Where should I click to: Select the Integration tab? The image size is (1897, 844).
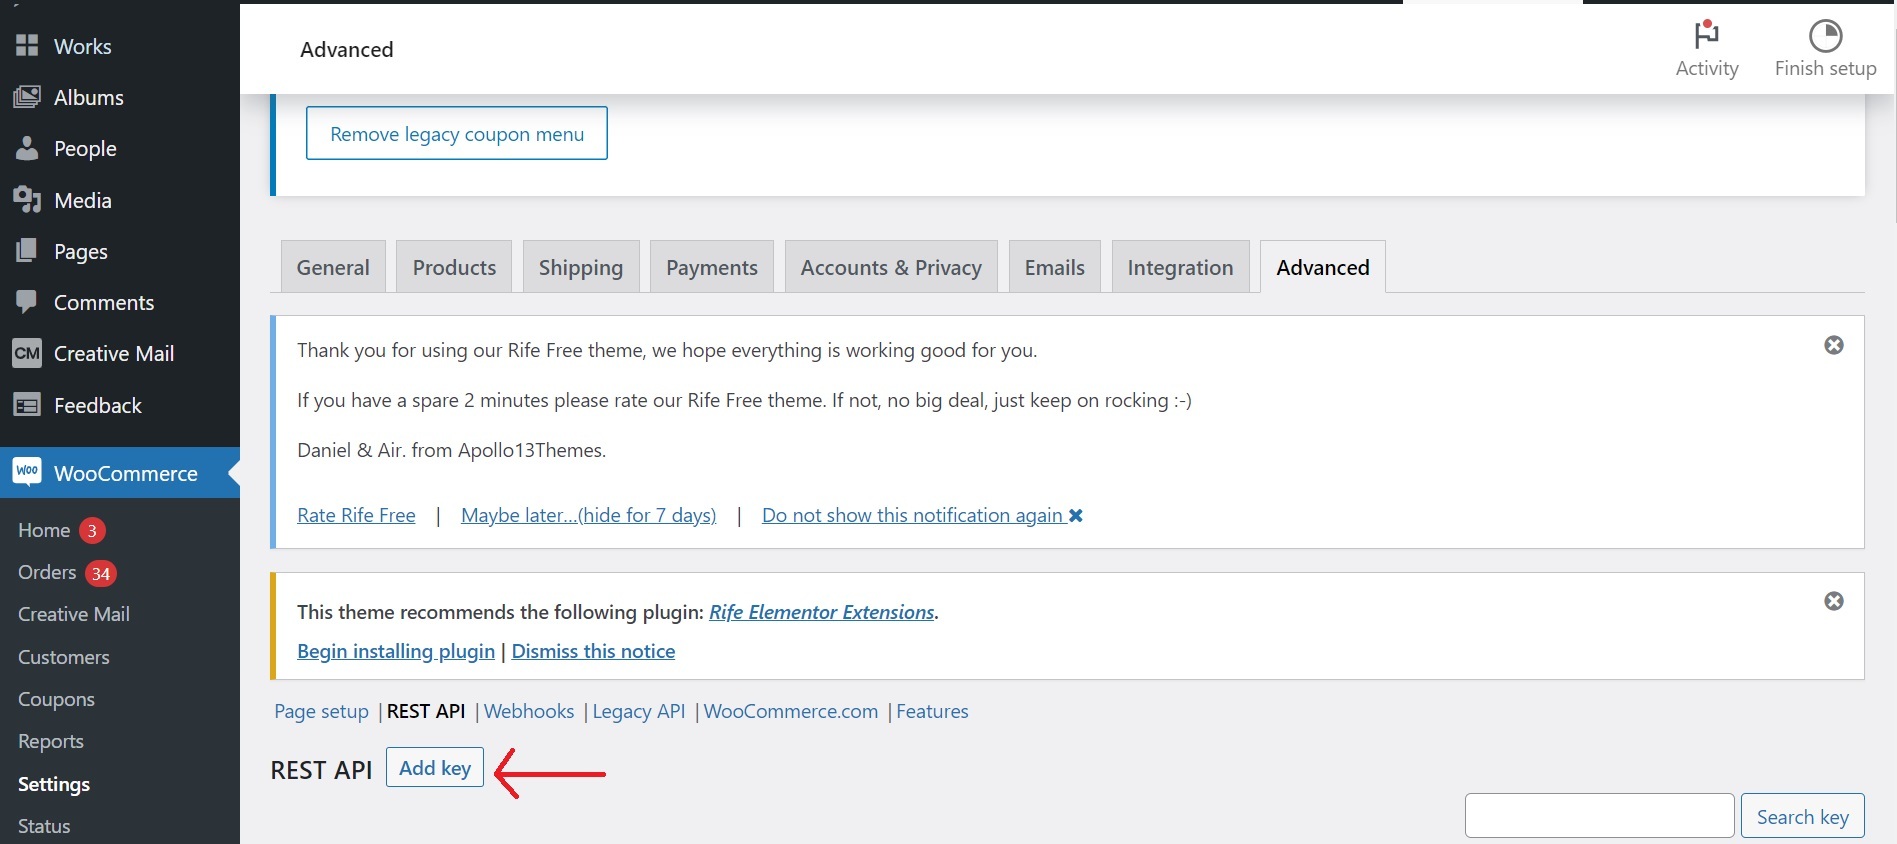coord(1180,267)
